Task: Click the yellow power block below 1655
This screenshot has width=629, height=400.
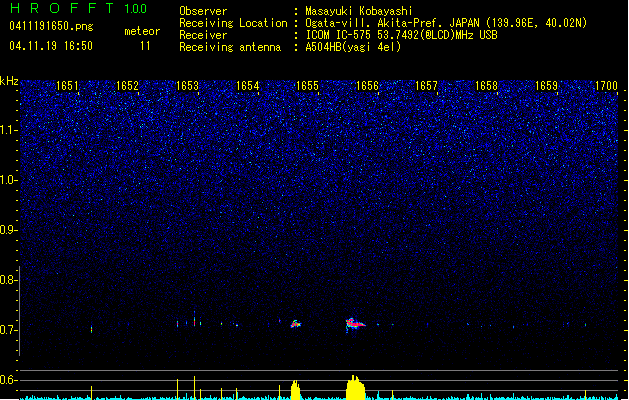Action: (295, 390)
